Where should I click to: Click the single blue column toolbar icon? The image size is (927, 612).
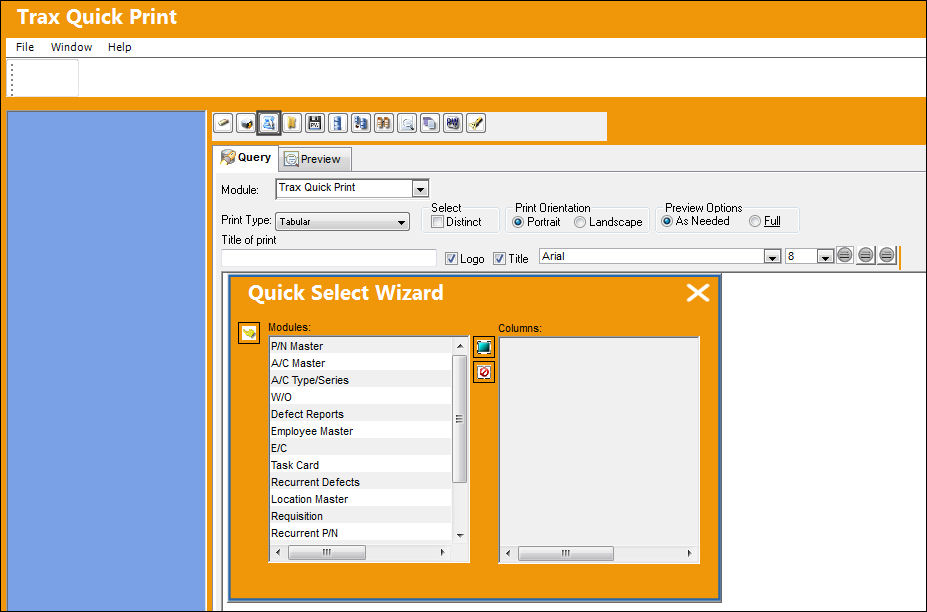338,124
